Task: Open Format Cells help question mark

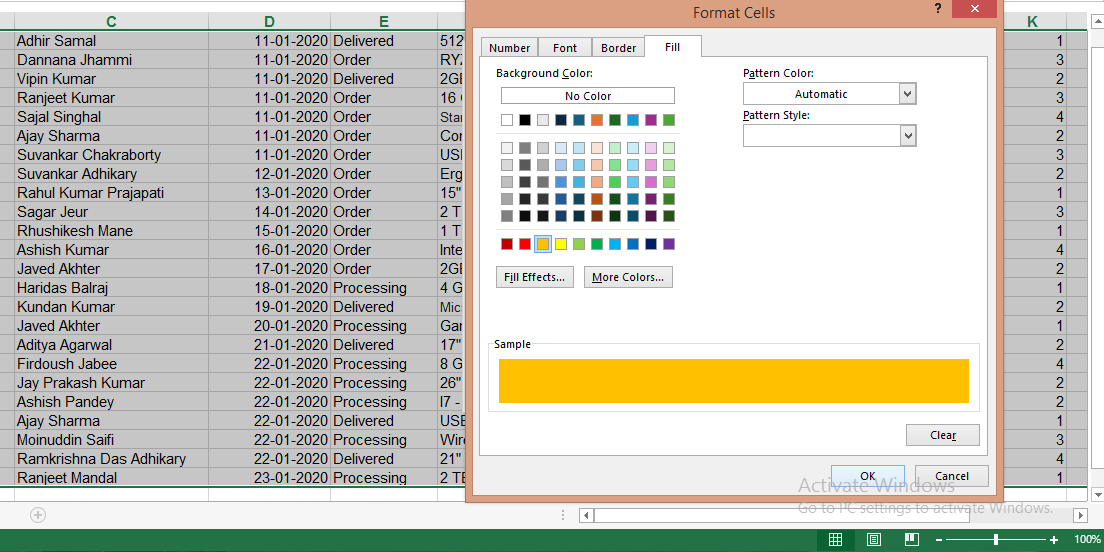Action: coord(938,8)
